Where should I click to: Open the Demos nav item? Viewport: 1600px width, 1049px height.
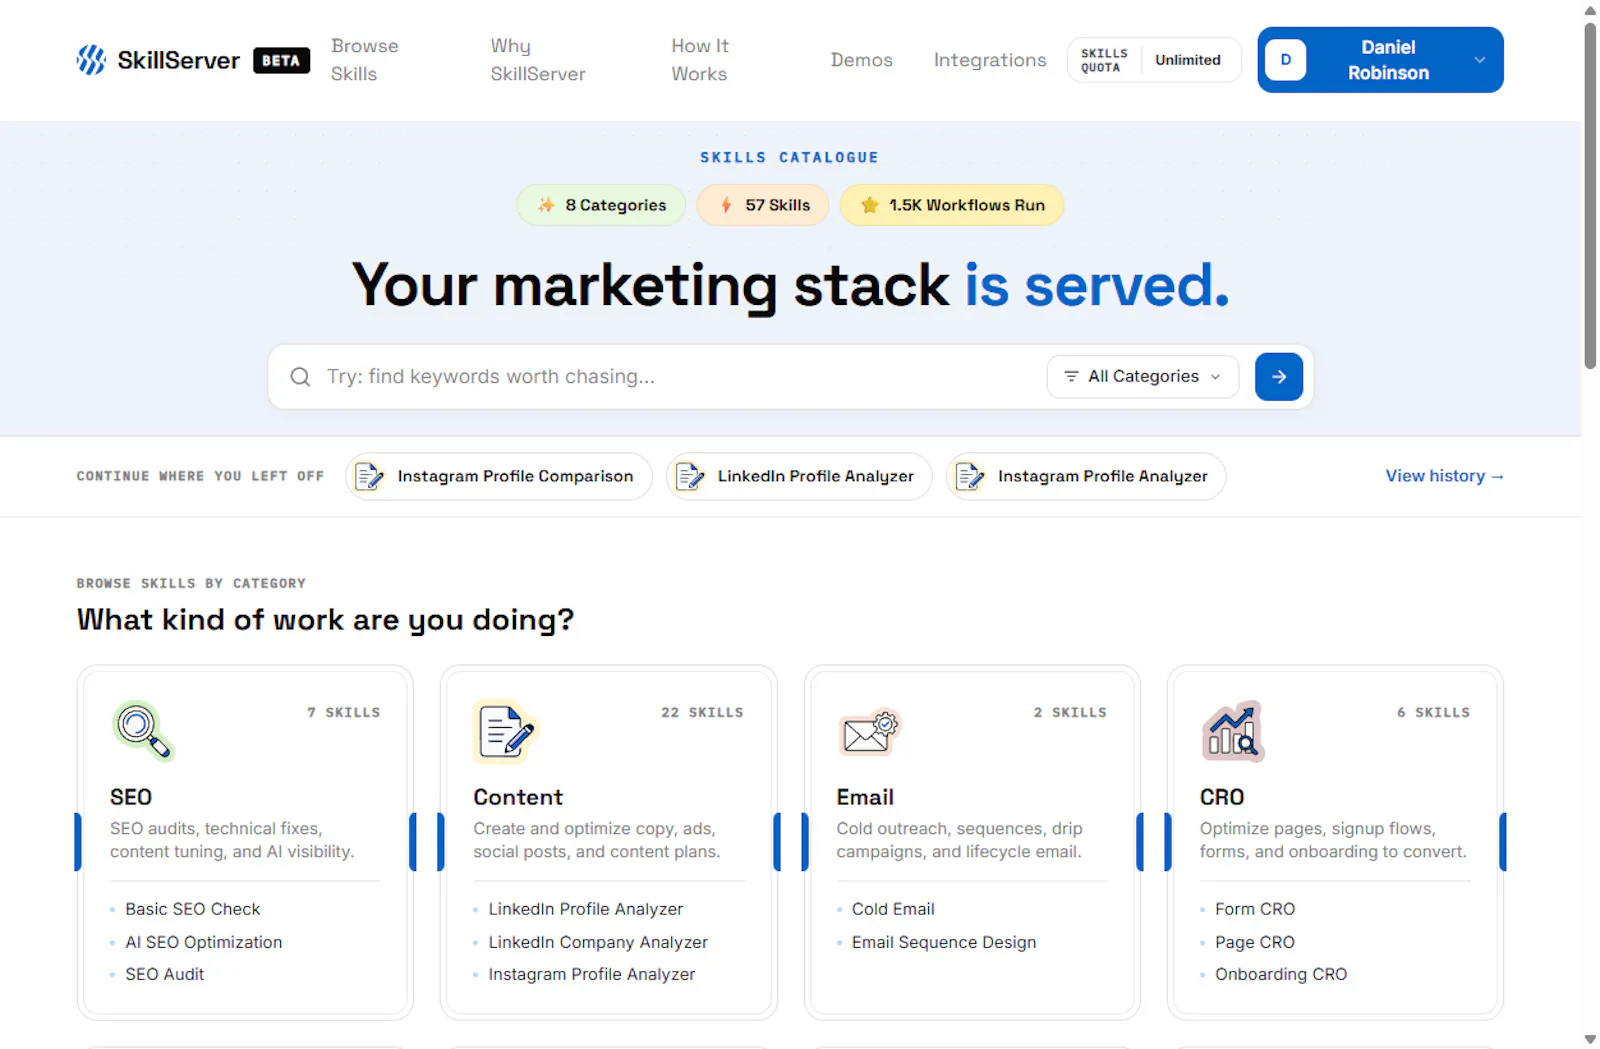862,60
